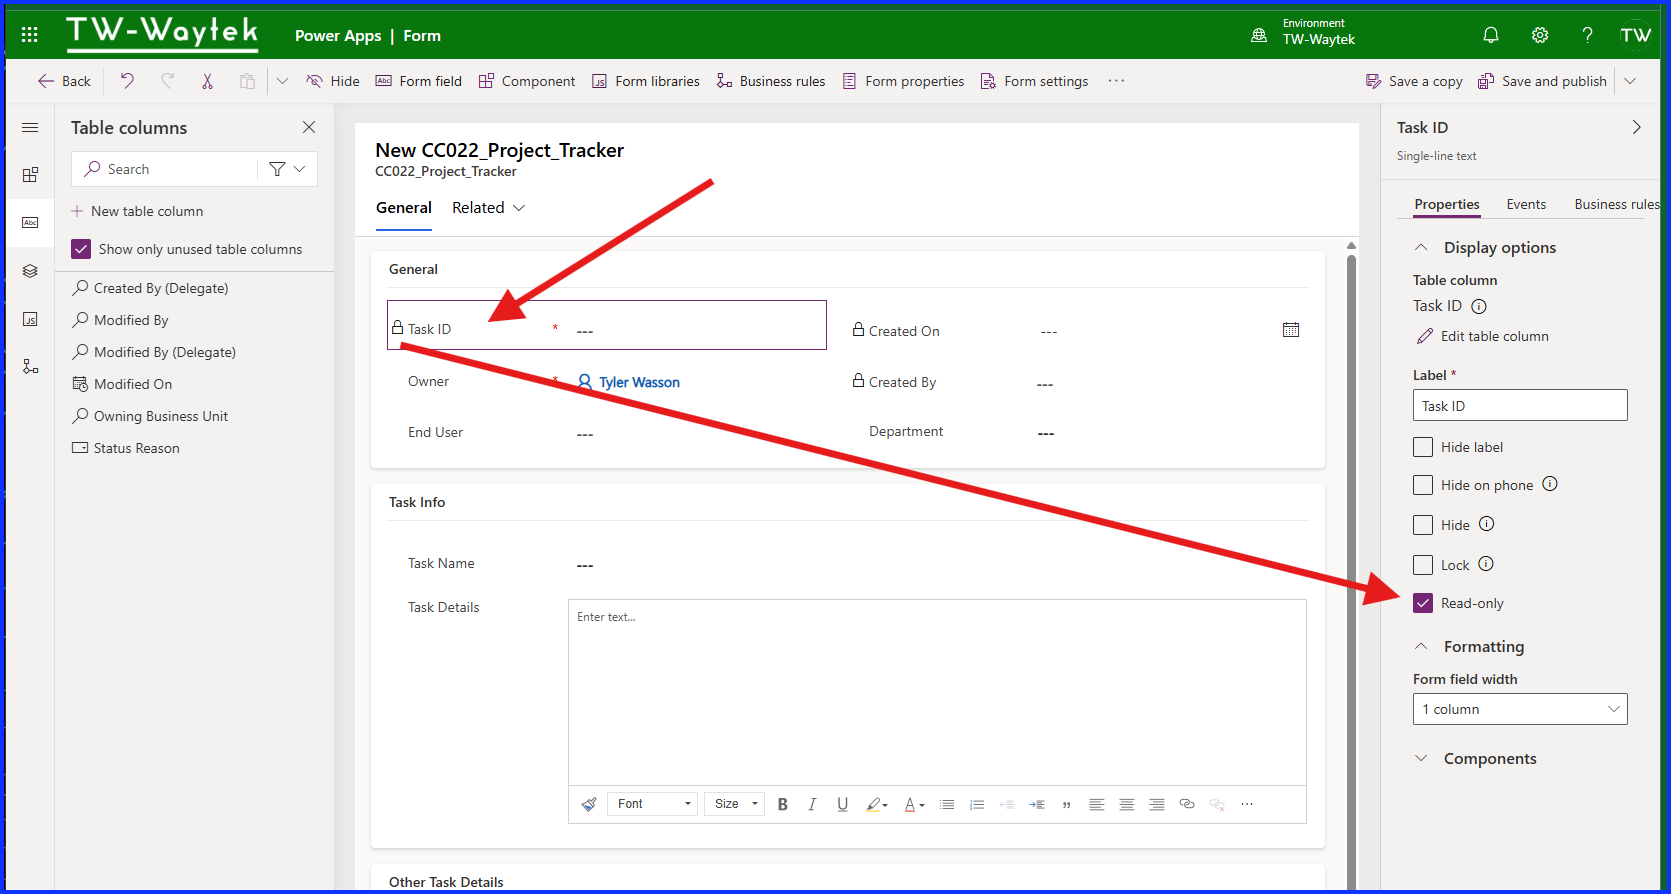
Task: Open the Size dropdown
Action: (735, 804)
